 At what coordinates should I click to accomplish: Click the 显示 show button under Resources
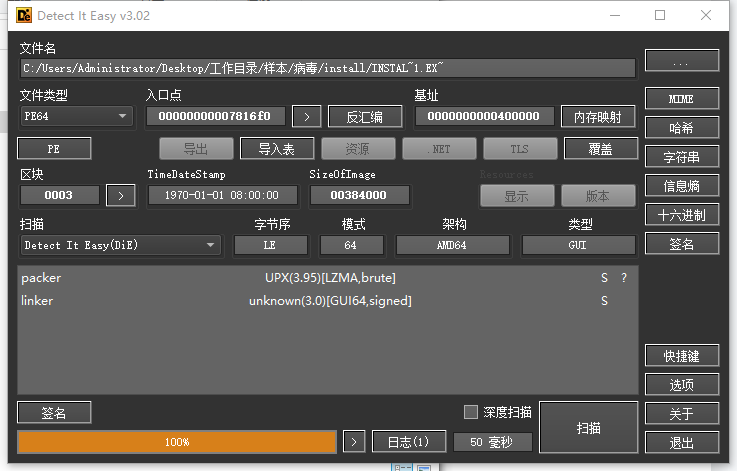click(x=517, y=196)
